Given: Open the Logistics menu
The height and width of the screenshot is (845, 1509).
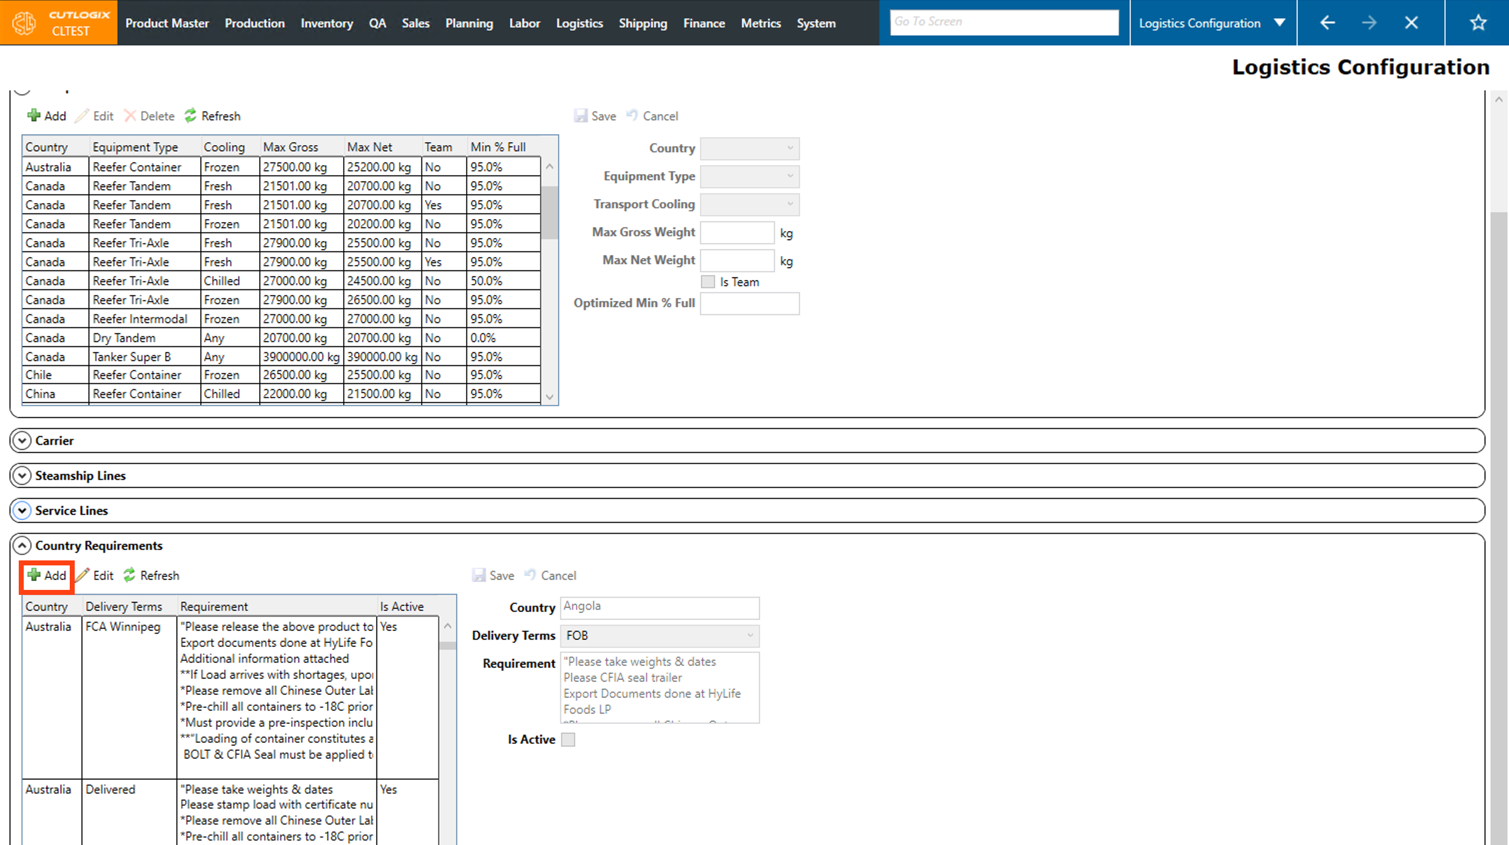Looking at the screenshot, I should [x=579, y=23].
